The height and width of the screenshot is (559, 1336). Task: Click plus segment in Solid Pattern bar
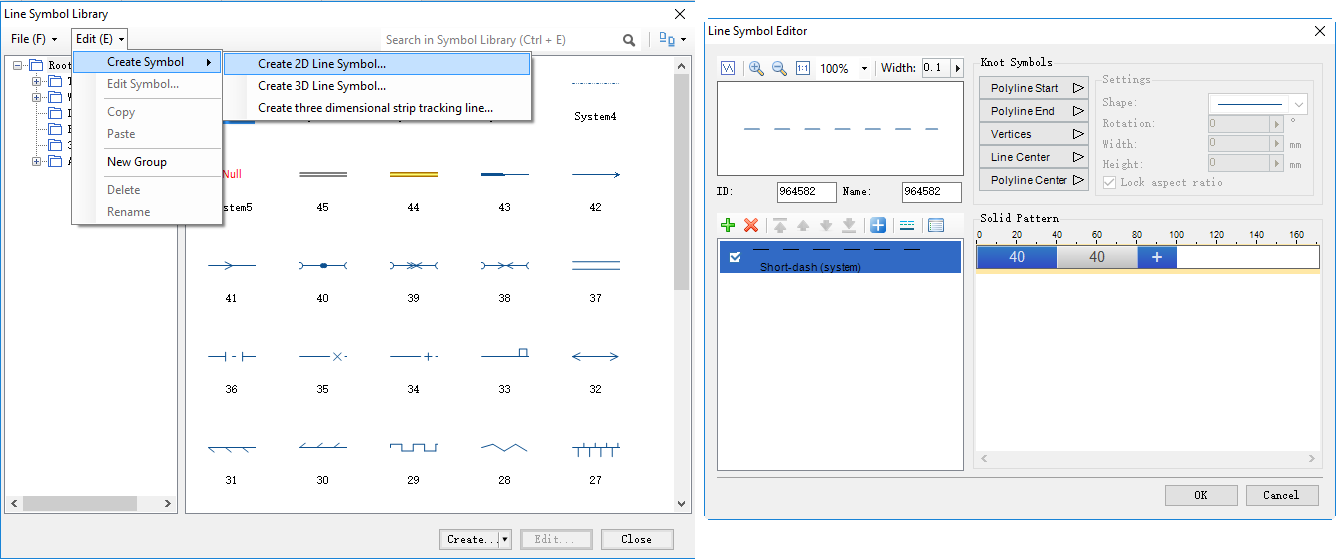pyautogui.click(x=1156, y=257)
